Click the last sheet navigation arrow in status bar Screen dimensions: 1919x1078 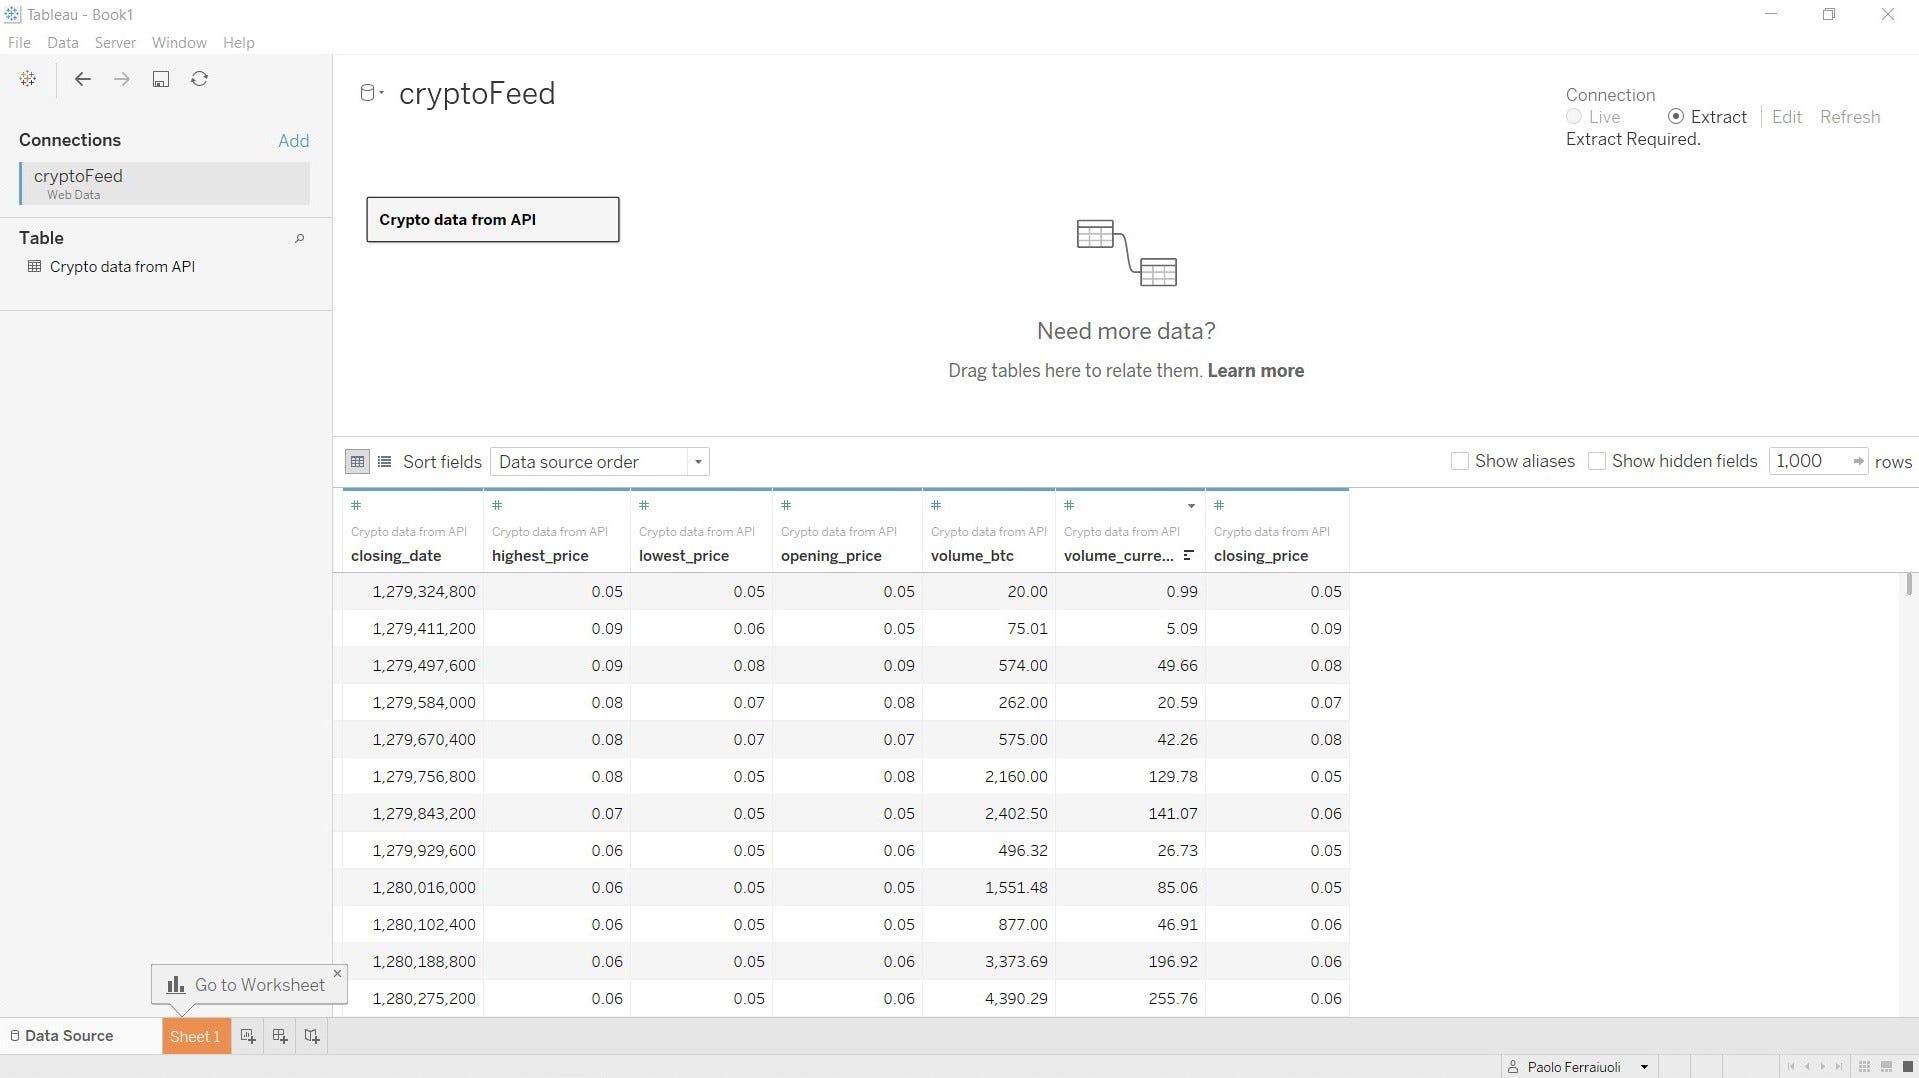coord(1838,1067)
